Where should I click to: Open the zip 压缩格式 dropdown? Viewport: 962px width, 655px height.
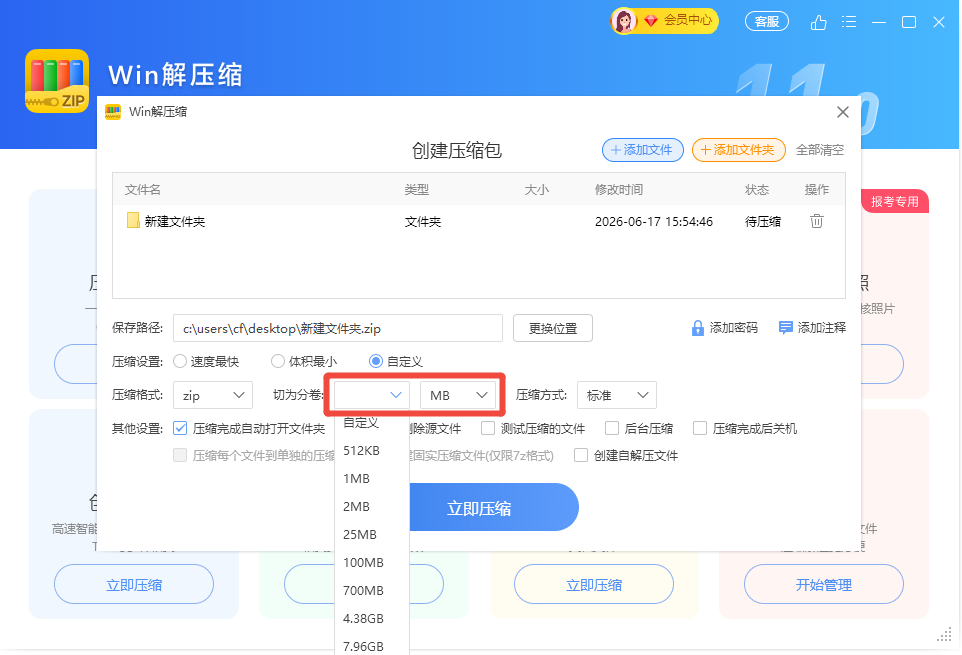(x=213, y=395)
